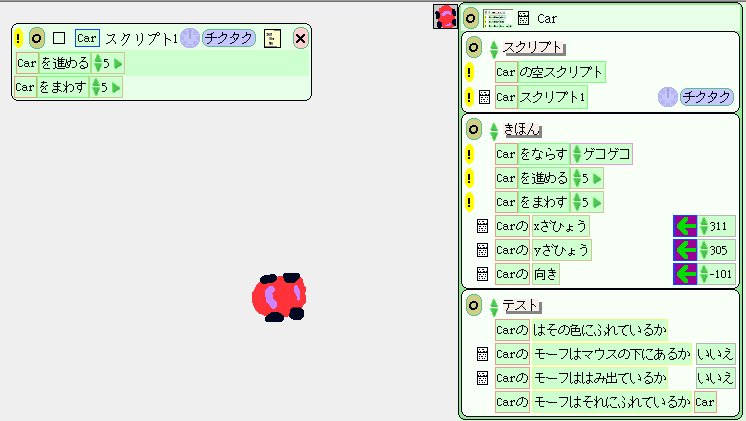
Task: Click the clock icon in viewer スクリプト1 row
Action: click(x=667, y=97)
